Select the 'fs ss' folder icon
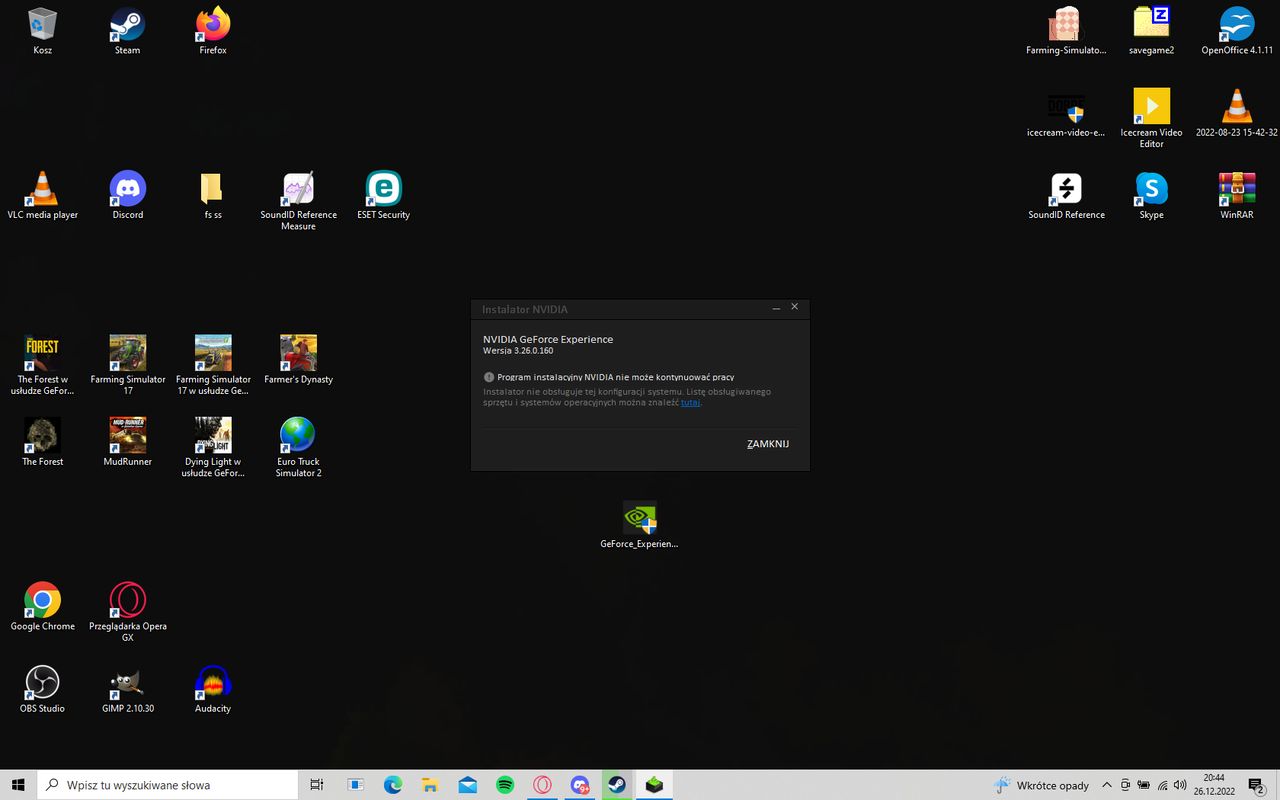The height and width of the screenshot is (800, 1280). [x=213, y=196]
